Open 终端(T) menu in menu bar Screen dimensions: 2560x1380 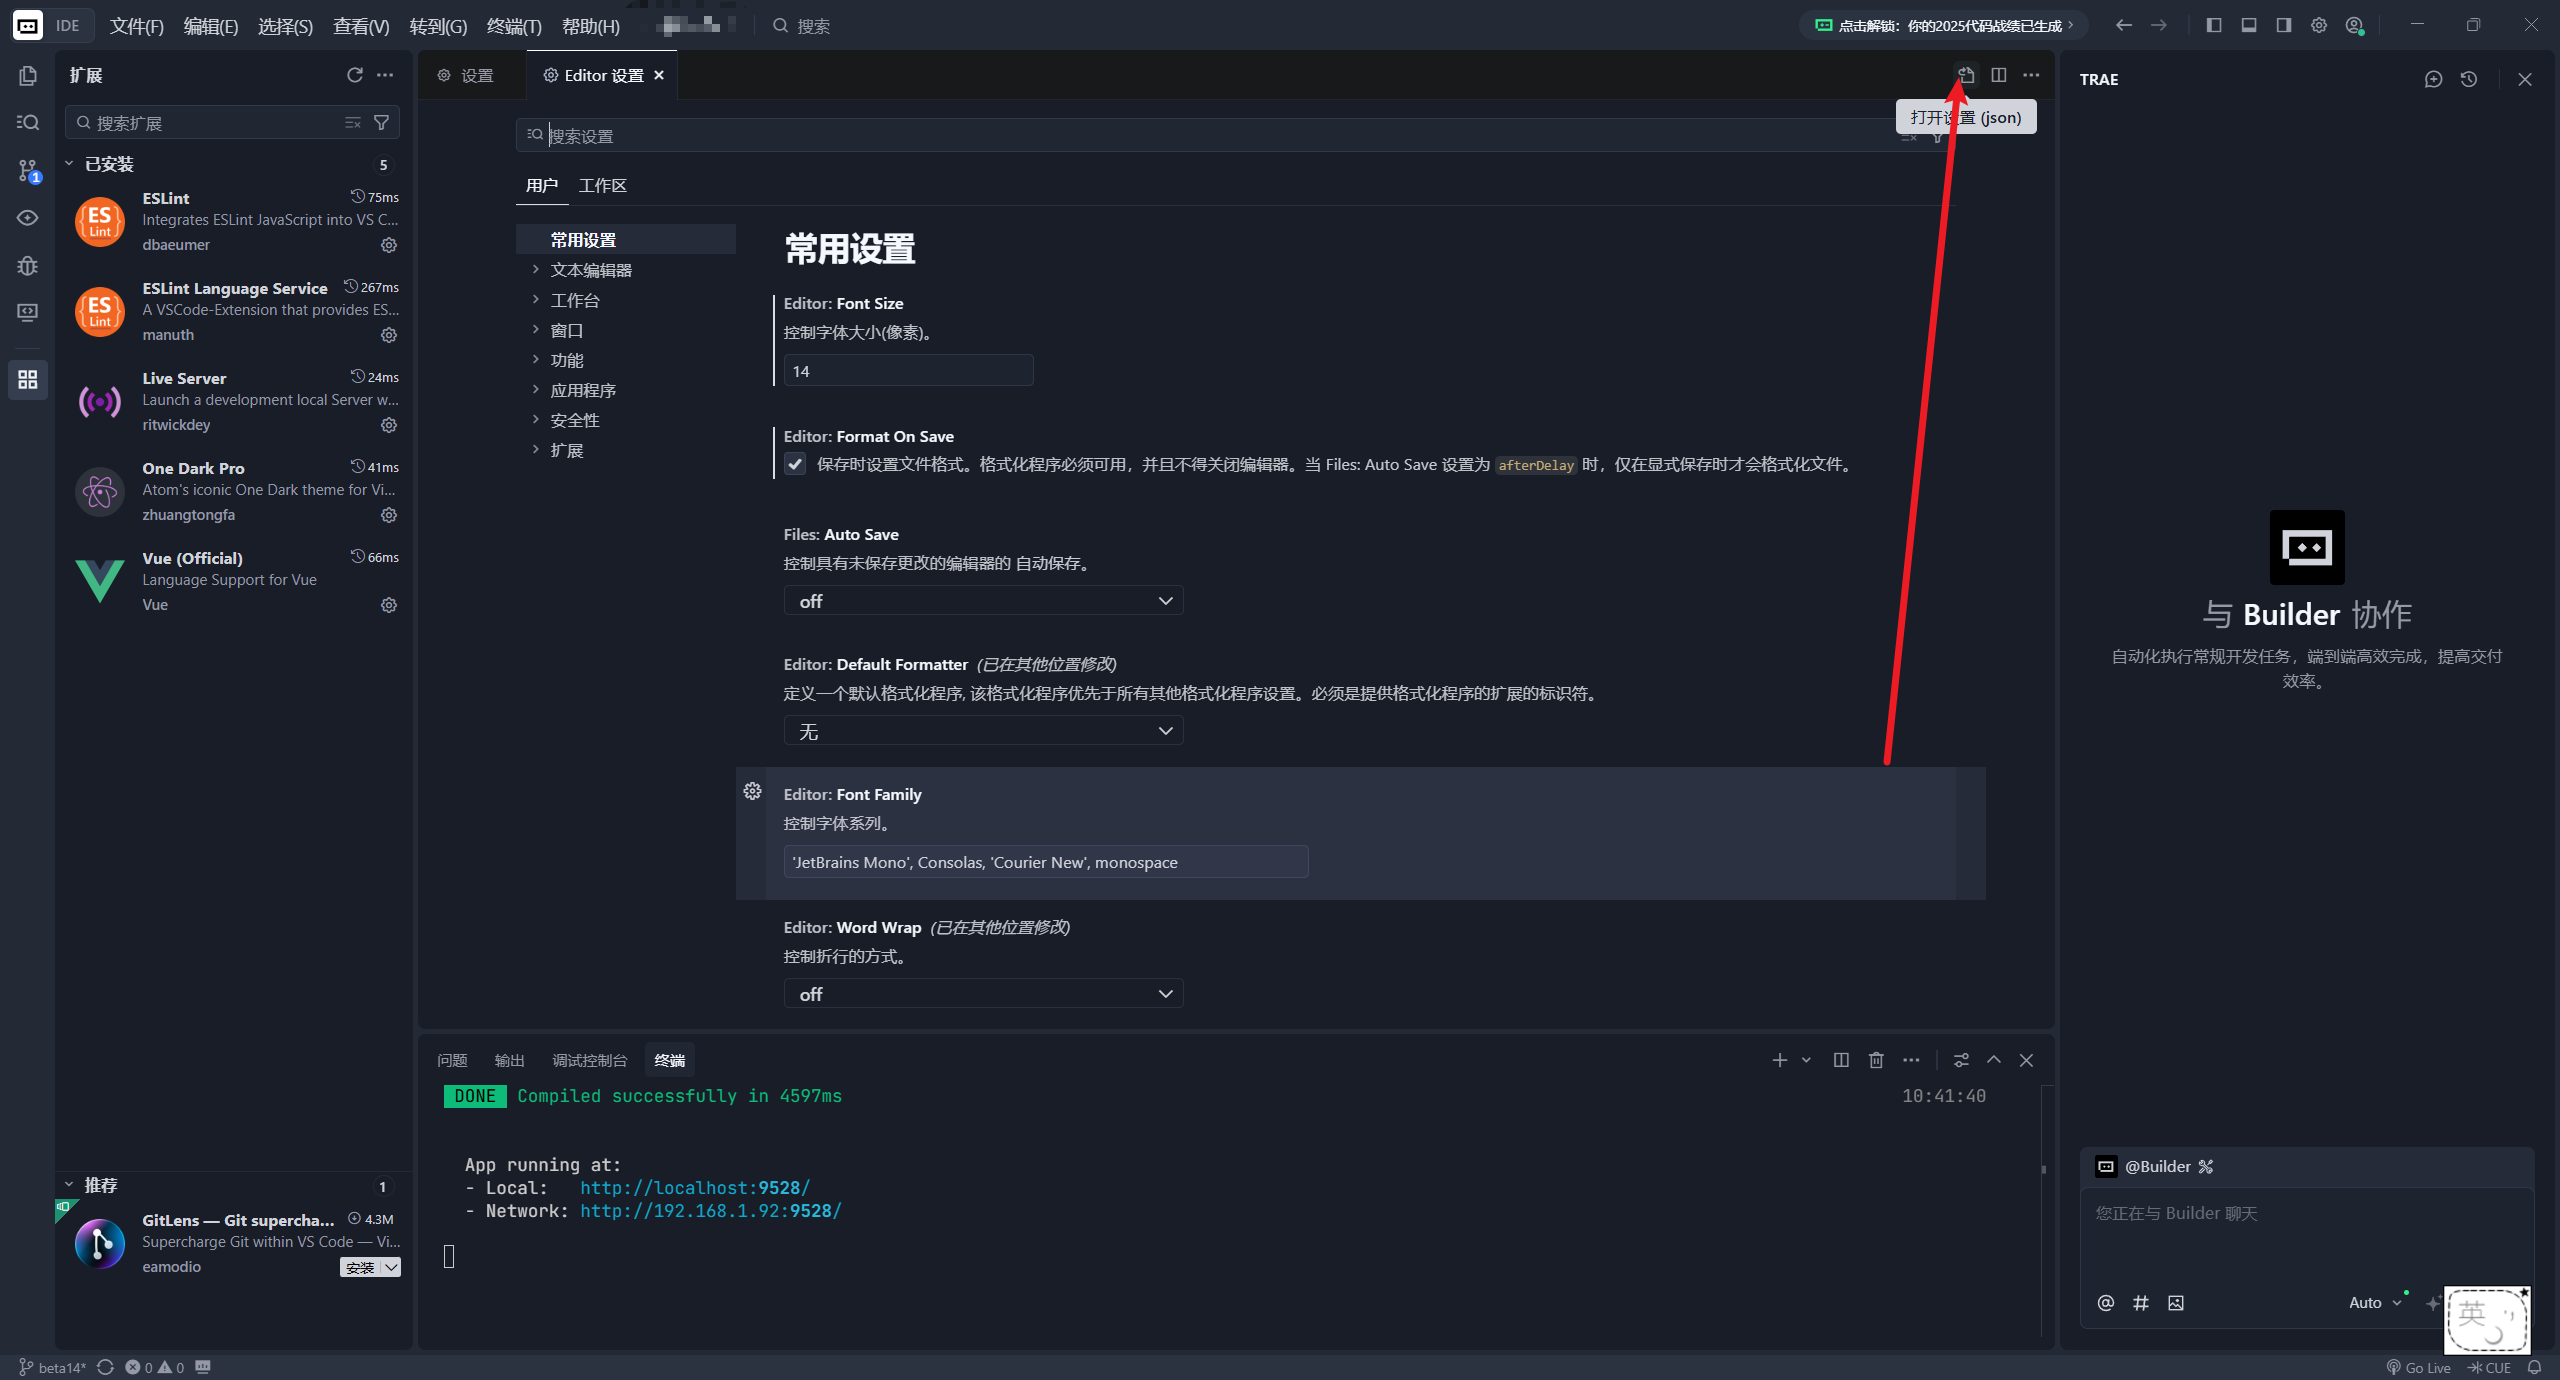[513, 26]
